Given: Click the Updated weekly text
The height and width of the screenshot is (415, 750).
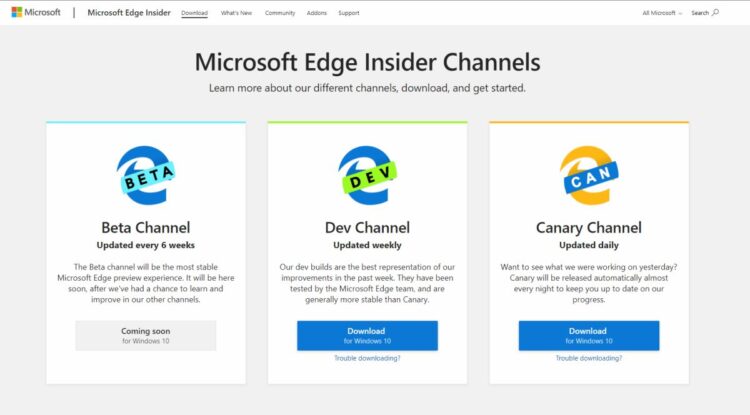Looking at the screenshot, I should click(367, 245).
